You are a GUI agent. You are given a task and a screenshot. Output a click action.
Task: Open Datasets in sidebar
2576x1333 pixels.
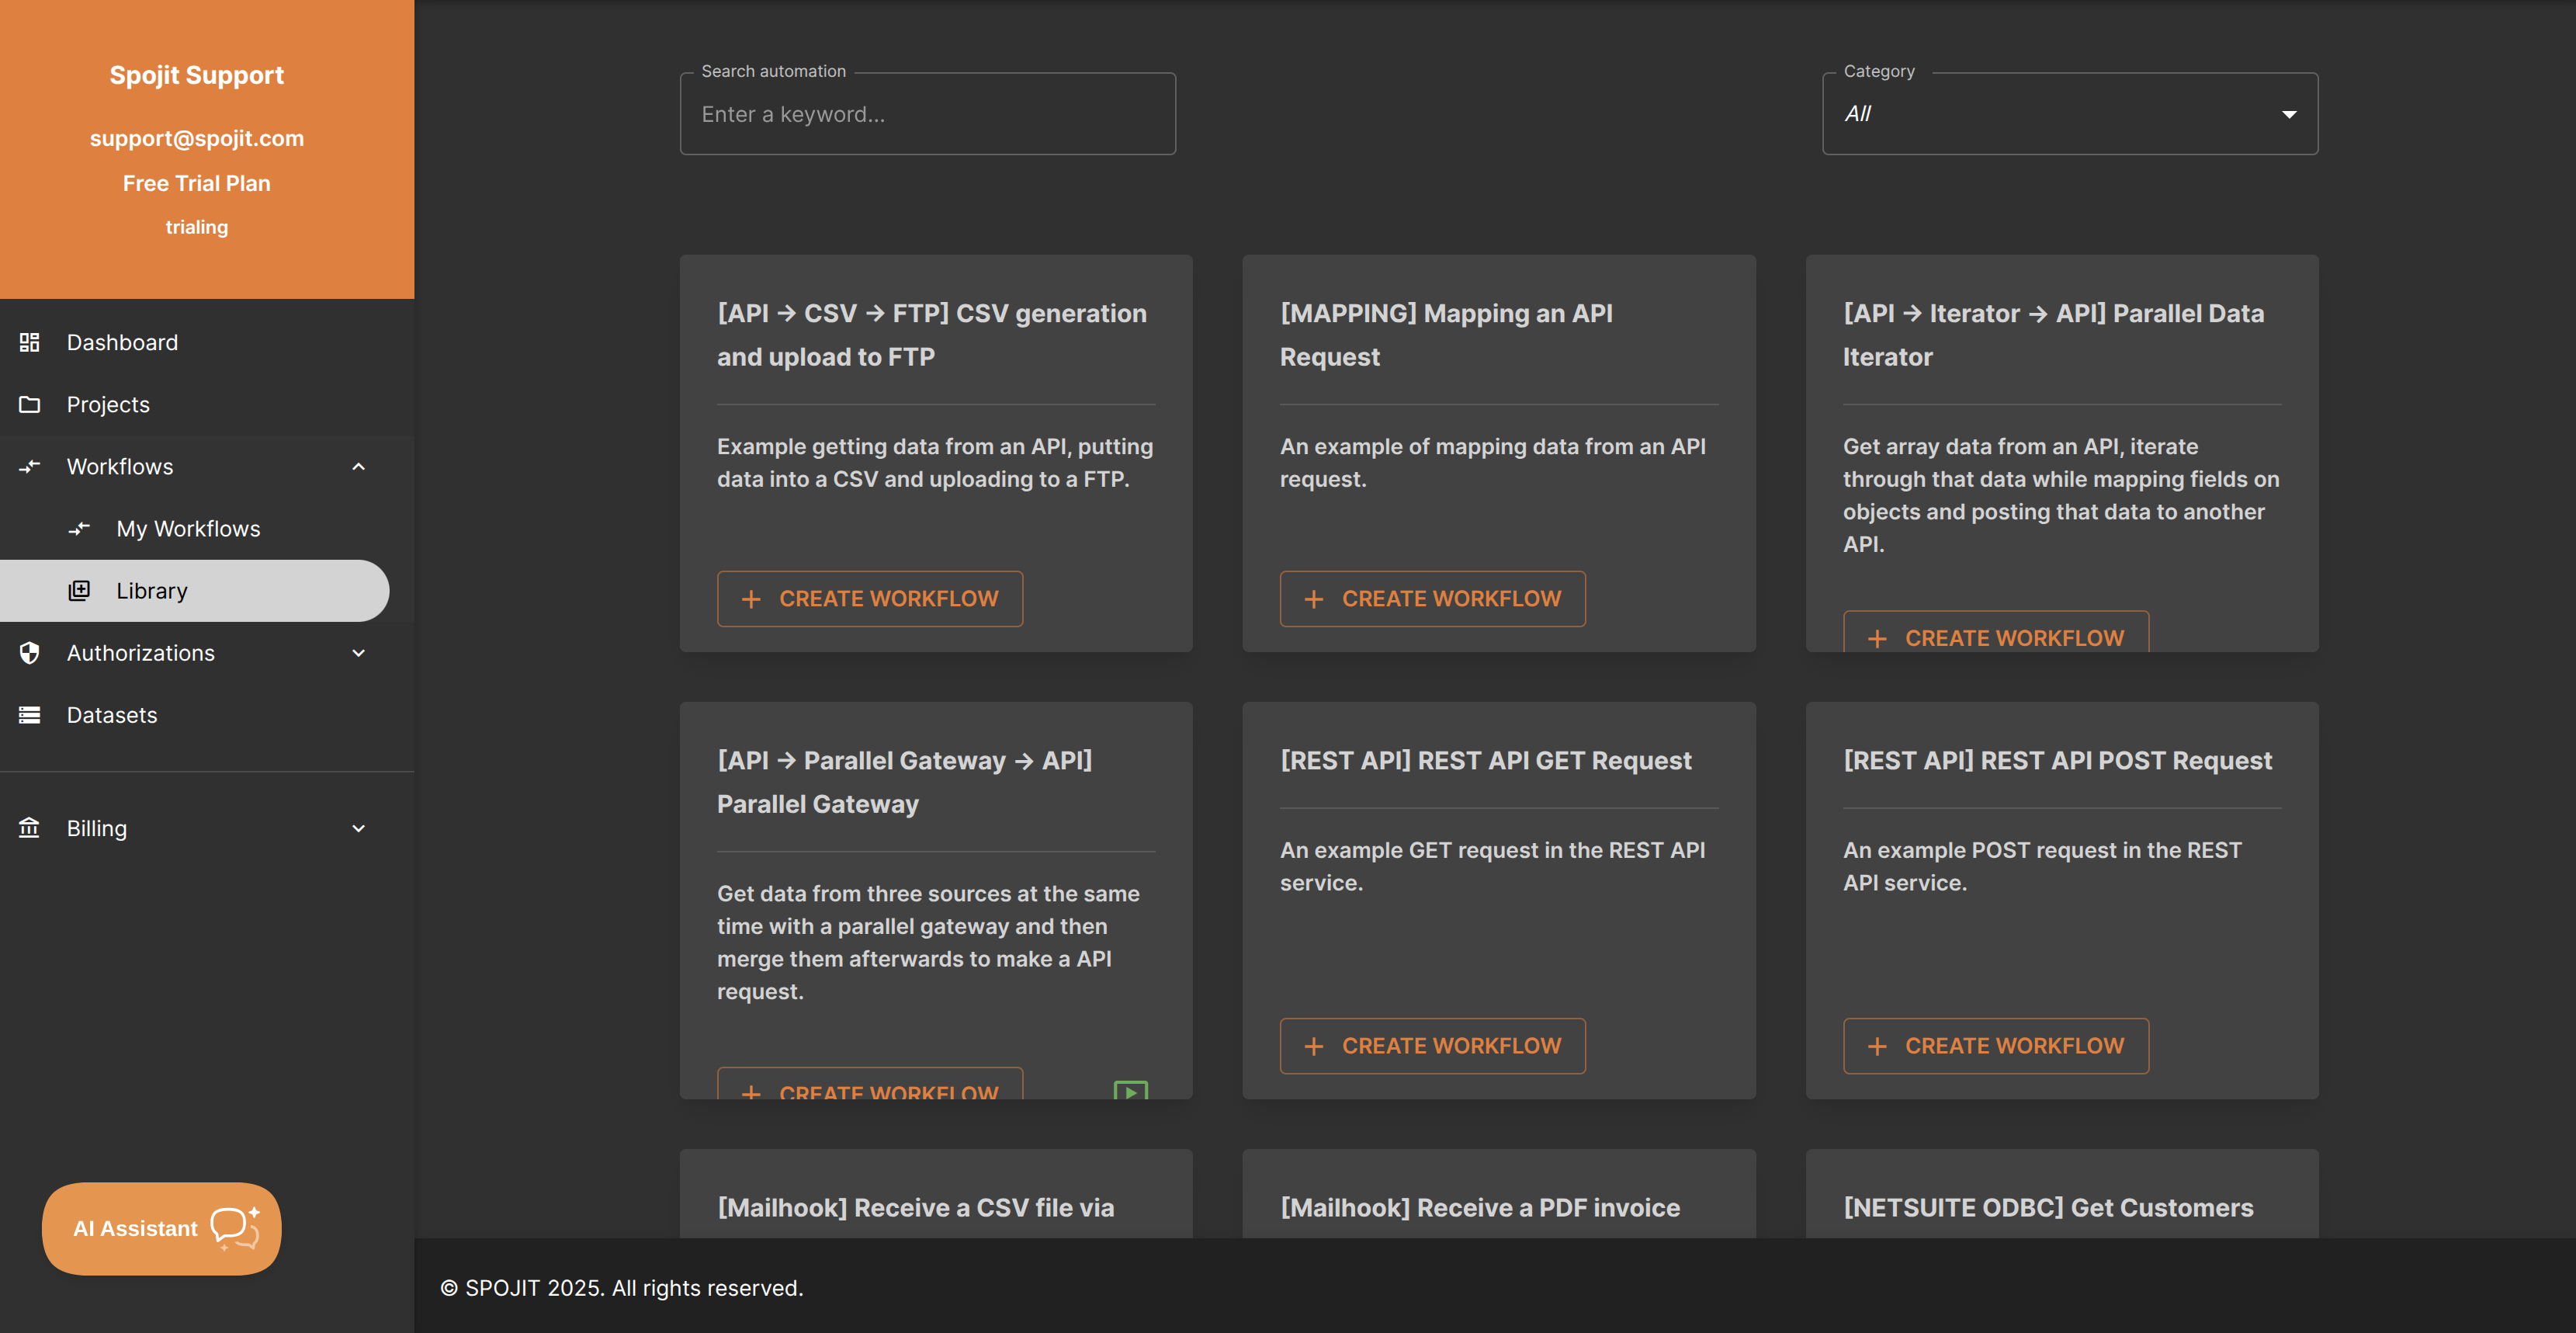click(207, 714)
